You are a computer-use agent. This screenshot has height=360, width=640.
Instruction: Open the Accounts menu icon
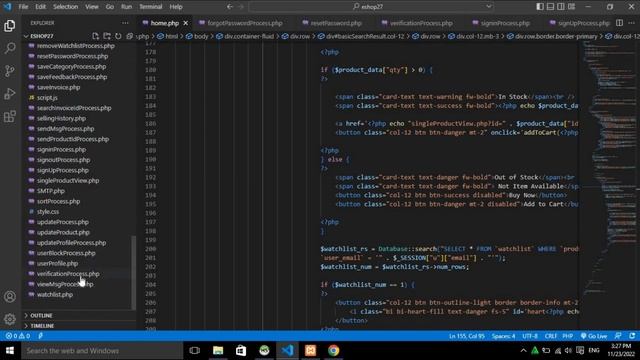click(x=10, y=297)
